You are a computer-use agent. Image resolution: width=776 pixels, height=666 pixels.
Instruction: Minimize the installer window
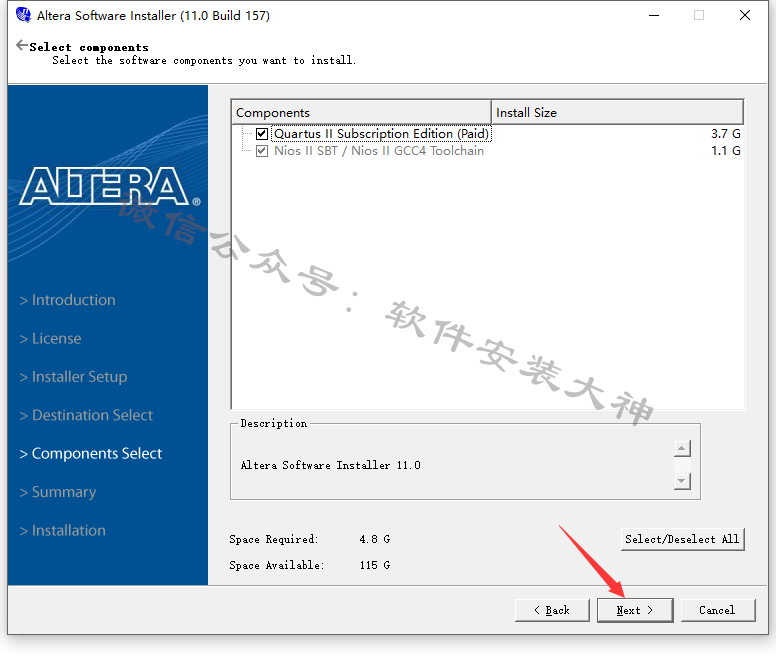654,15
